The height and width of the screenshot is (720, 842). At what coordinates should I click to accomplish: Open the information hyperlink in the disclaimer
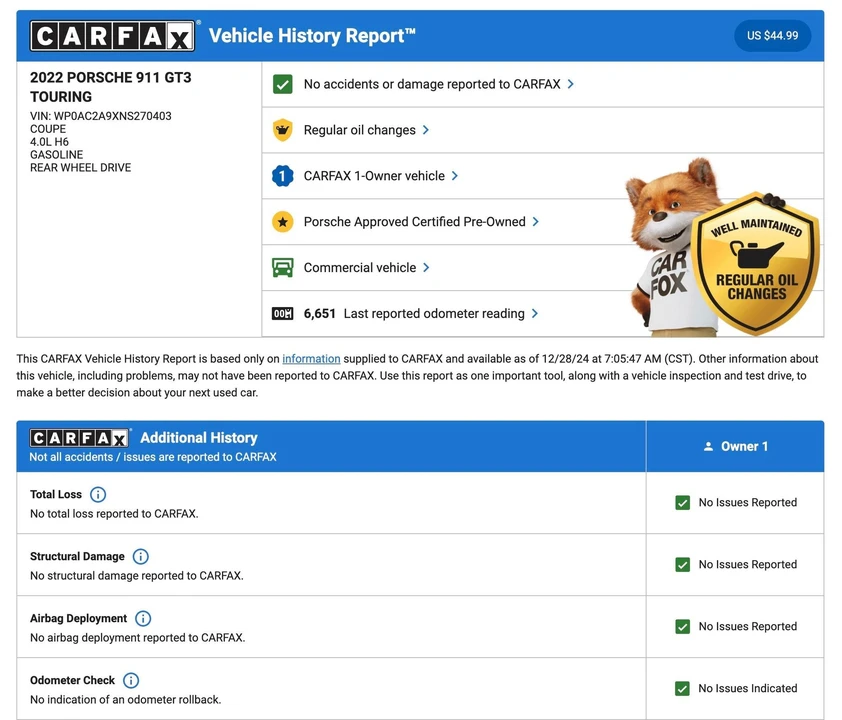pos(311,359)
